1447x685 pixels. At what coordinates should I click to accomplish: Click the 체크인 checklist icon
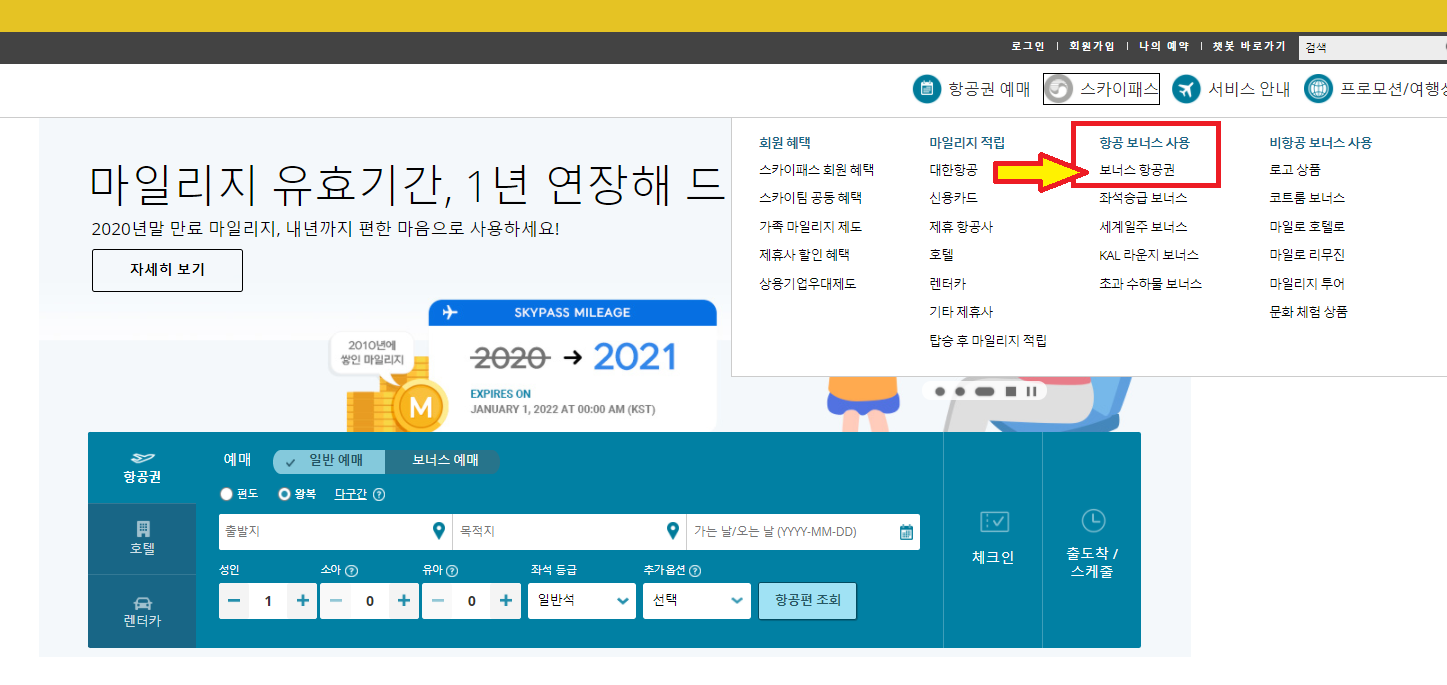(x=994, y=521)
